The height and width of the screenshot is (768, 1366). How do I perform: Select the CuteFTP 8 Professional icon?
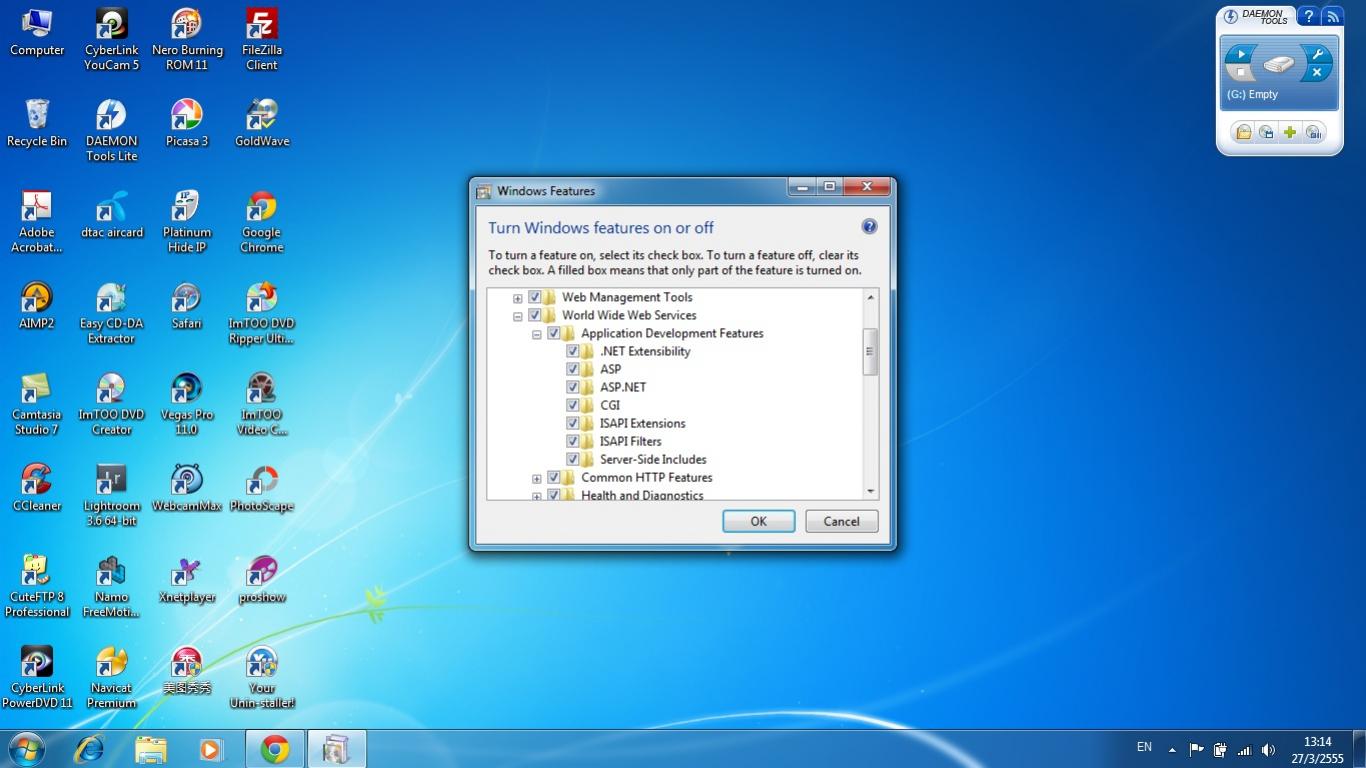coord(37,585)
